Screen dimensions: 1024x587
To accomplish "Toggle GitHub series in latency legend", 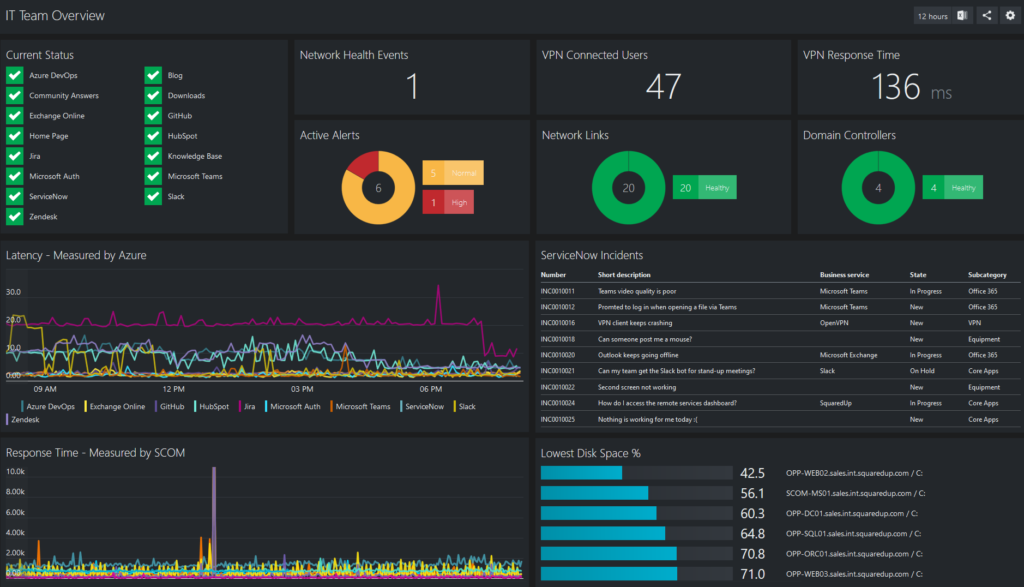I will [x=170, y=406].
